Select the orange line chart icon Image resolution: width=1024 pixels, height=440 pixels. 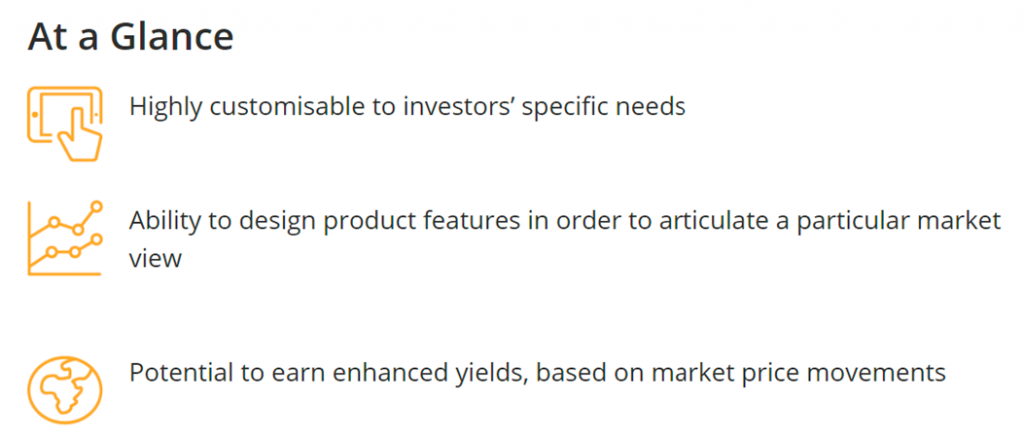[65, 238]
